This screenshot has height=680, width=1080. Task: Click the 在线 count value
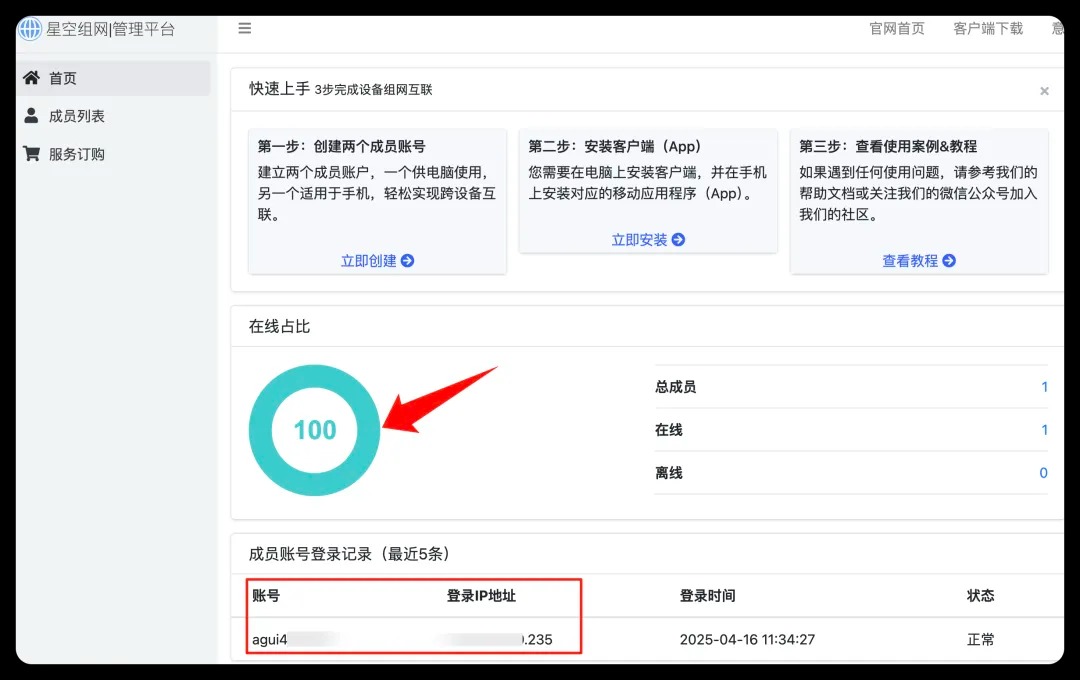1044,430
